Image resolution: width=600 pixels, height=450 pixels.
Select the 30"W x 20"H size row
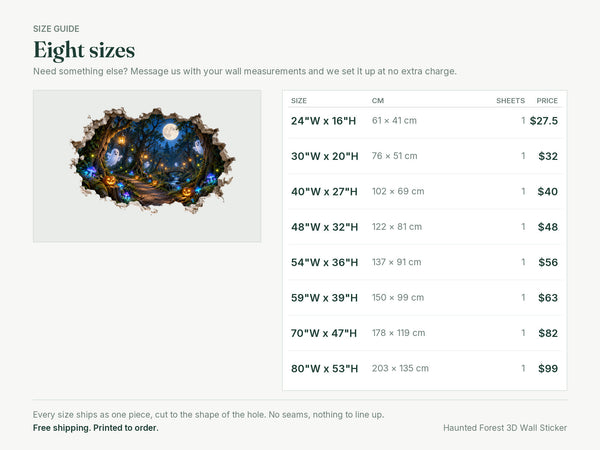coord(425,156)
